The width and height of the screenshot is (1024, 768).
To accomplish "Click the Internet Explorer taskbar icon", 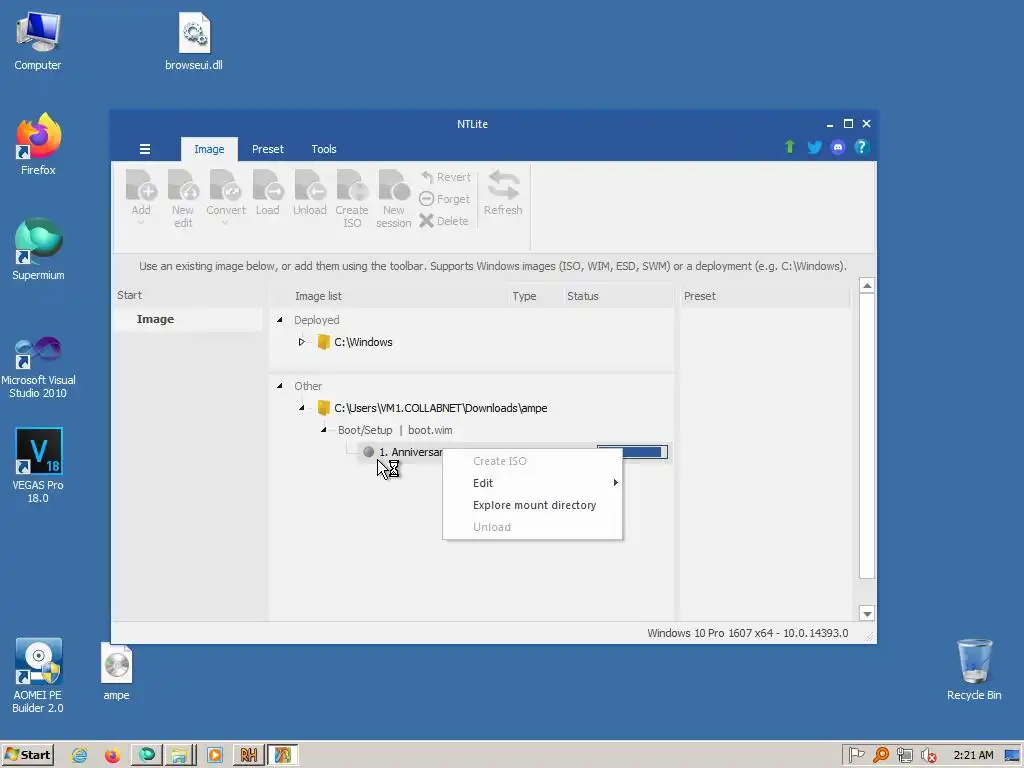I will pos(80,756).
